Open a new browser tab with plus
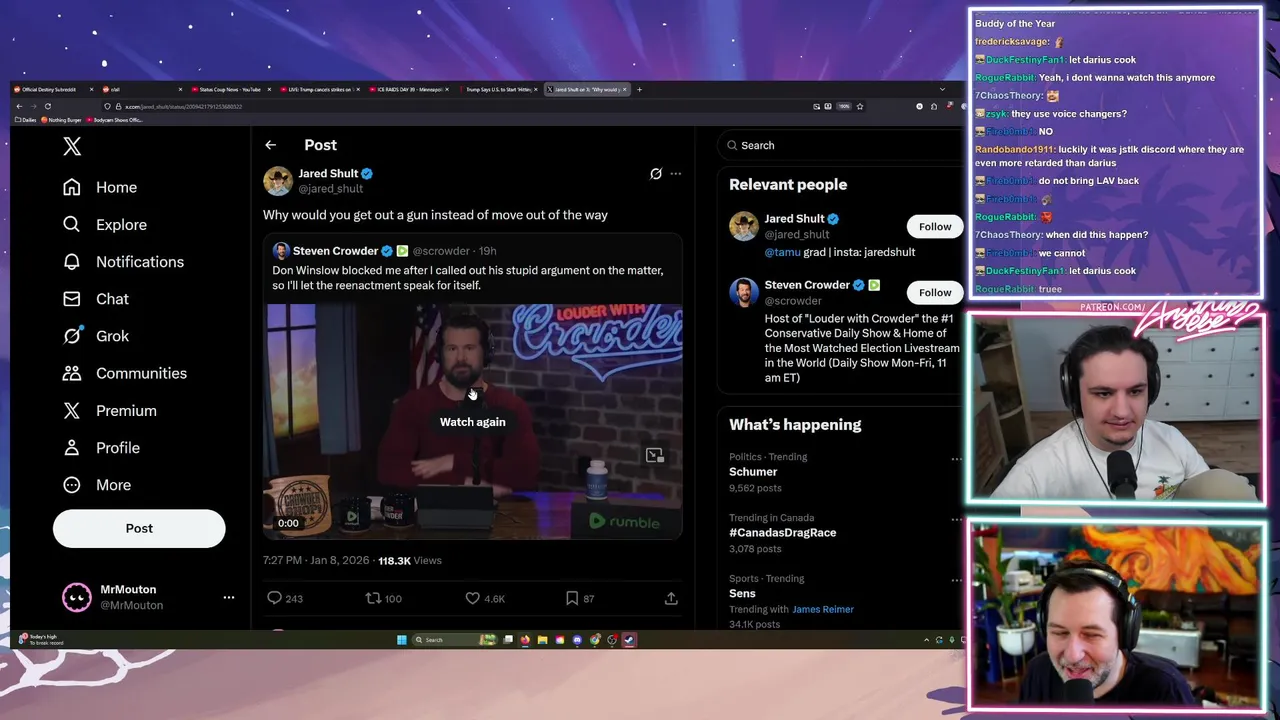 point(640,89)
